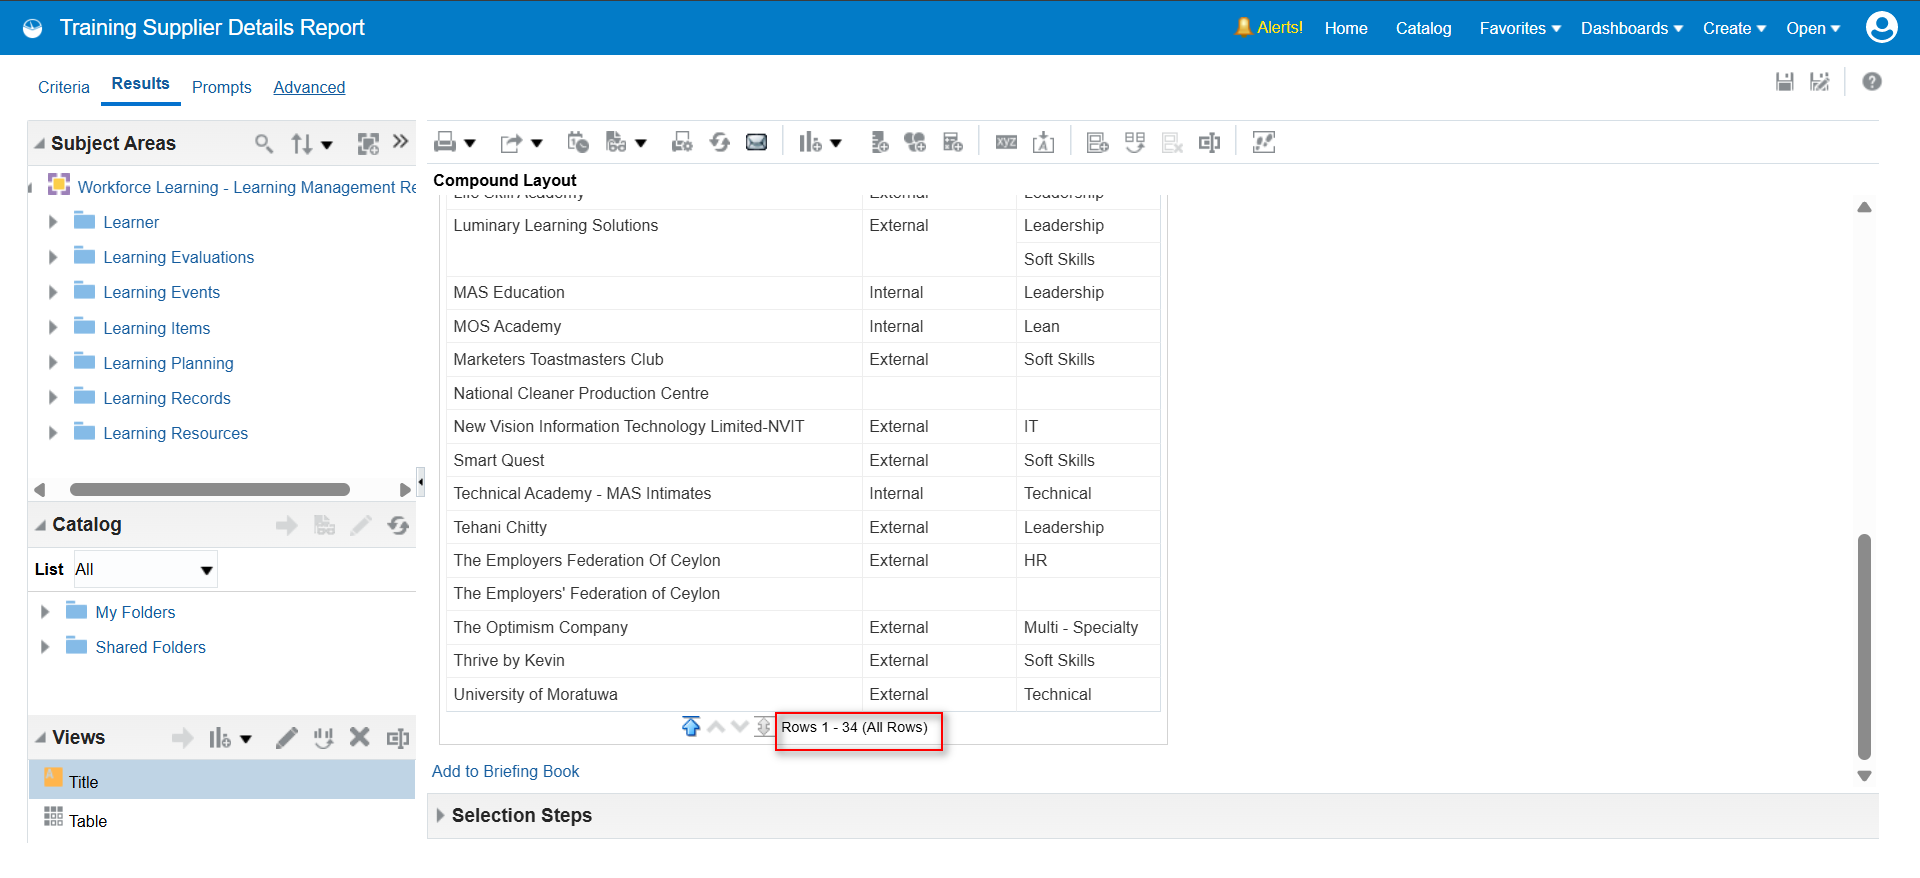Click the more options chevrons in Subject Areas

coord(401,142)
